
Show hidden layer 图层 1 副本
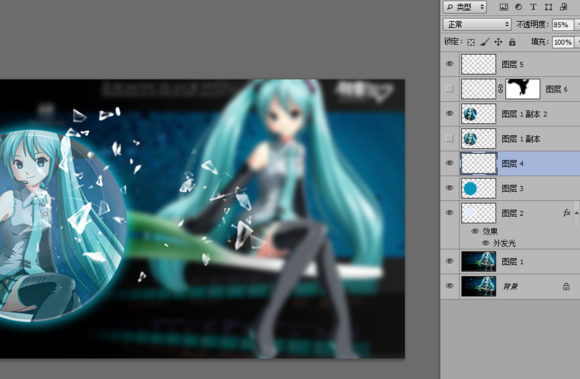pos(449,138)
